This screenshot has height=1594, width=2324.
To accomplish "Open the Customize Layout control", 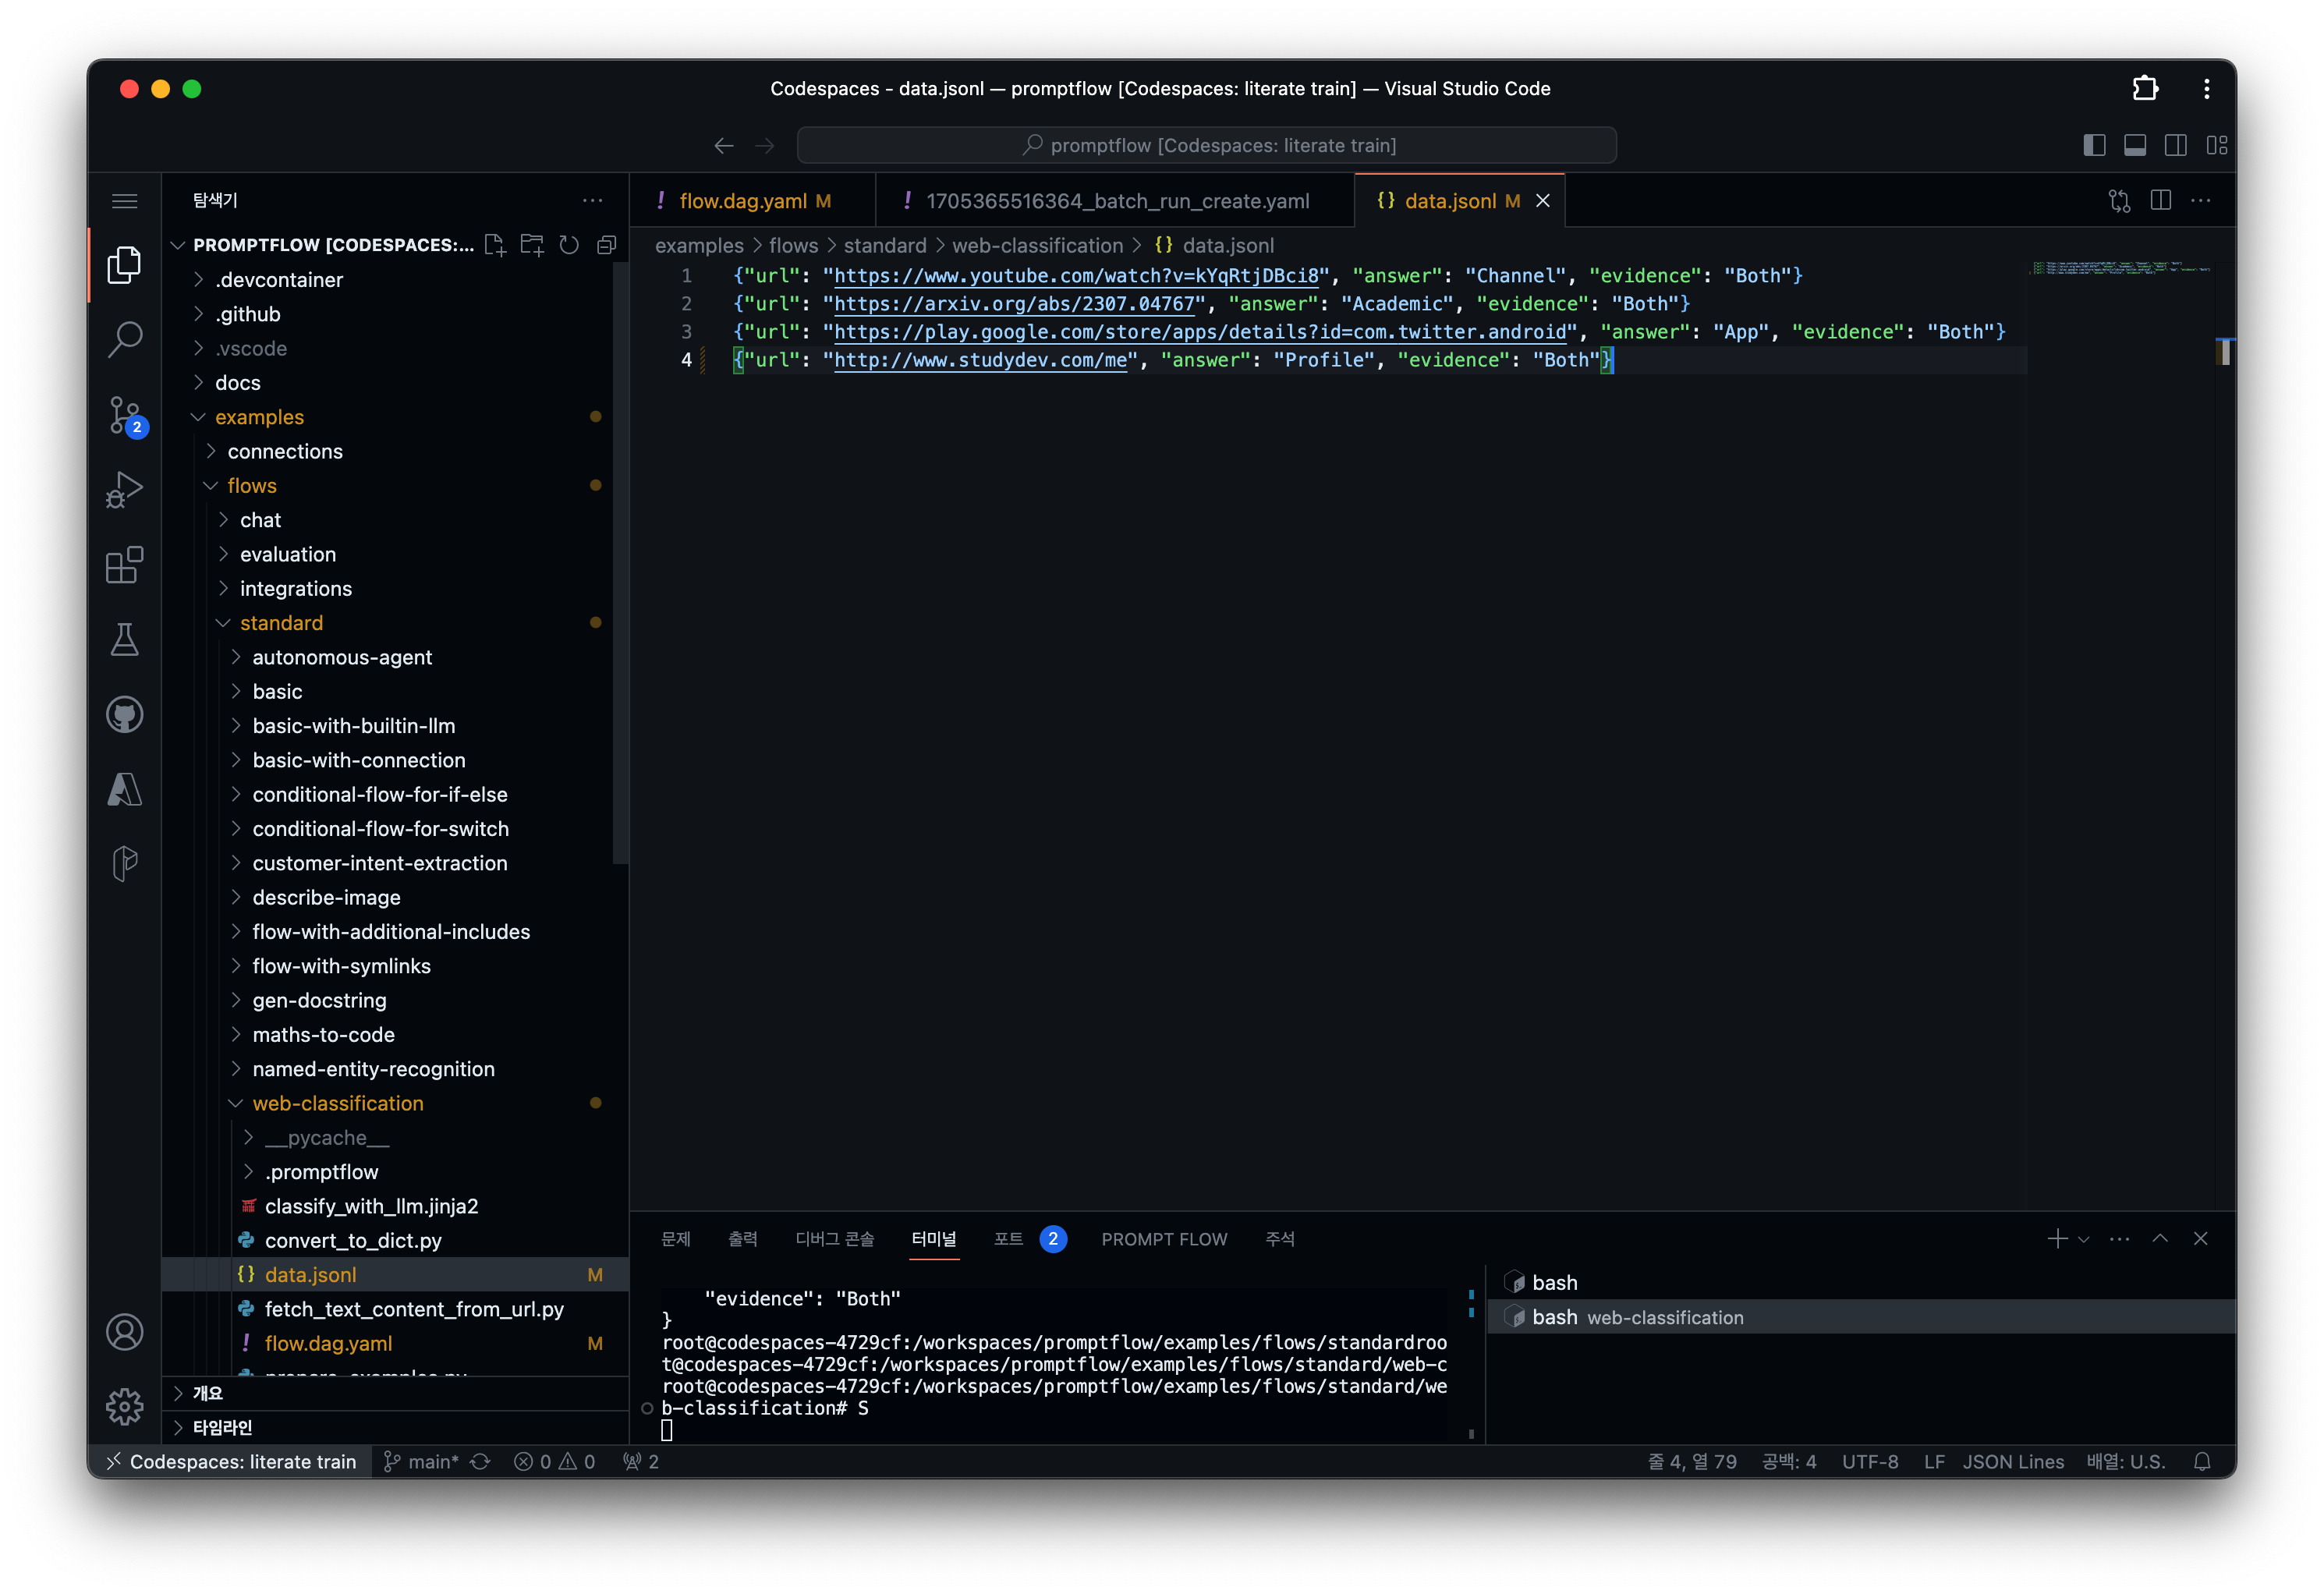I will pos(2216,146).
